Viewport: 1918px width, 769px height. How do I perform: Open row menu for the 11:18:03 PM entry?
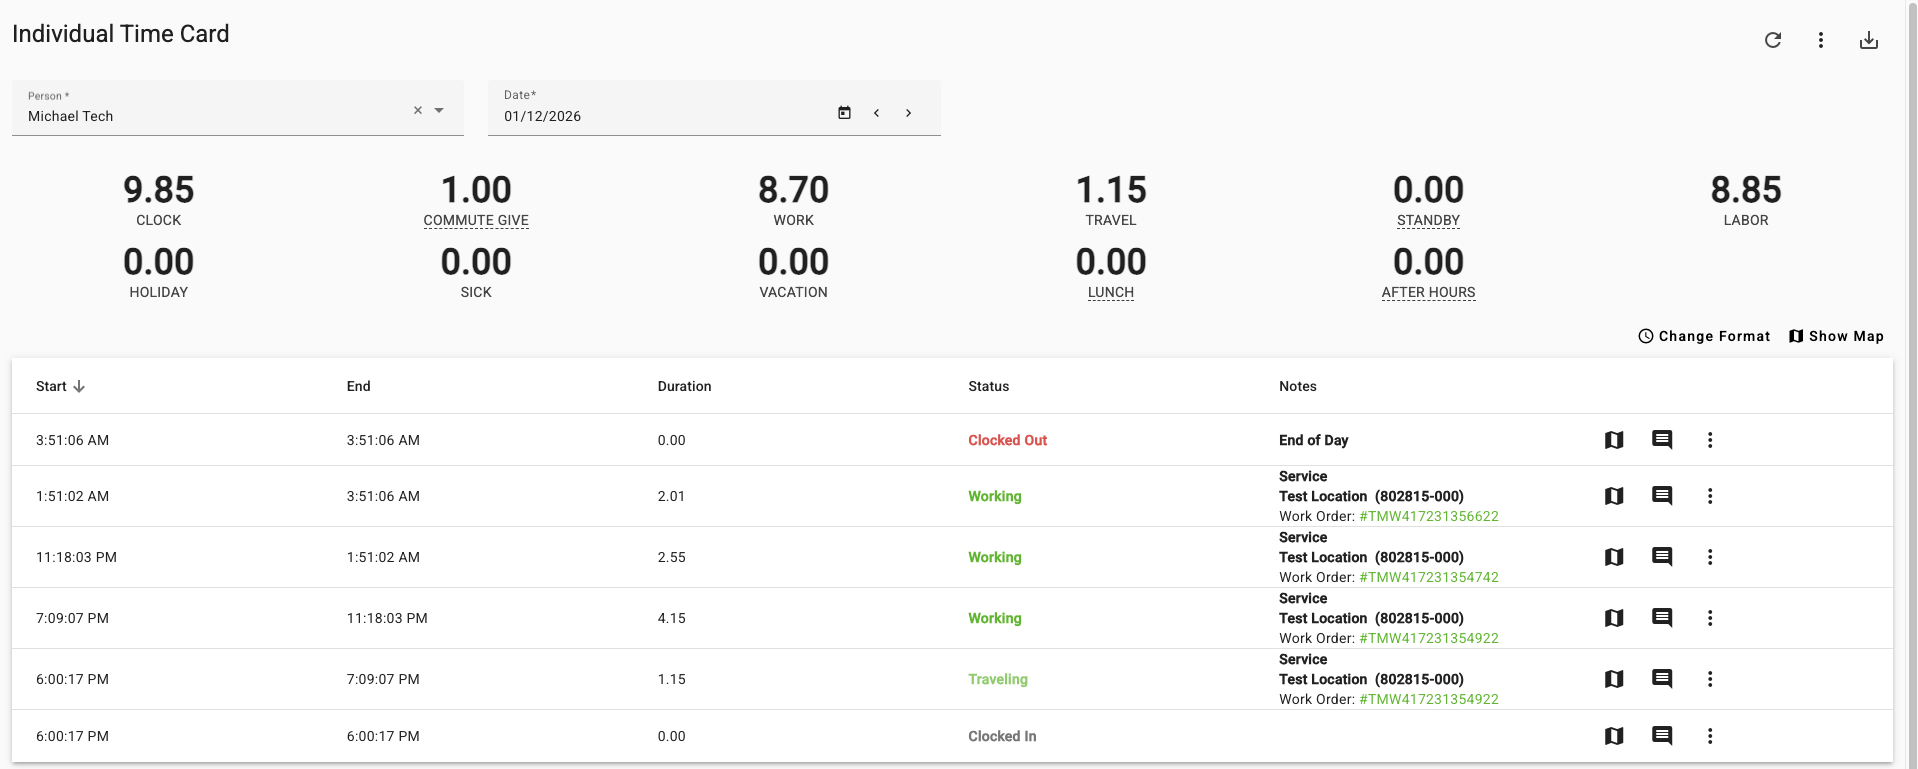point(1710,557)
